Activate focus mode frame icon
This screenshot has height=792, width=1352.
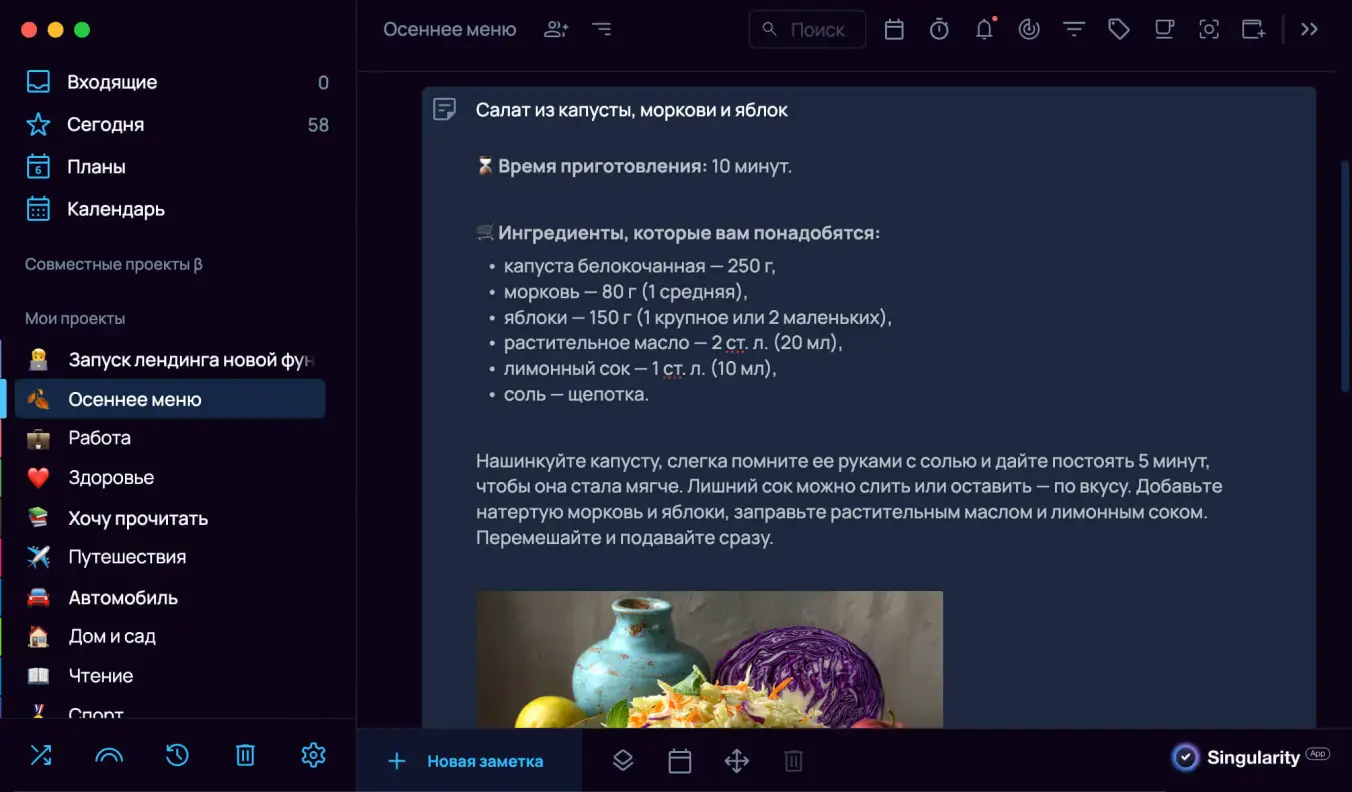point(1209,30)
